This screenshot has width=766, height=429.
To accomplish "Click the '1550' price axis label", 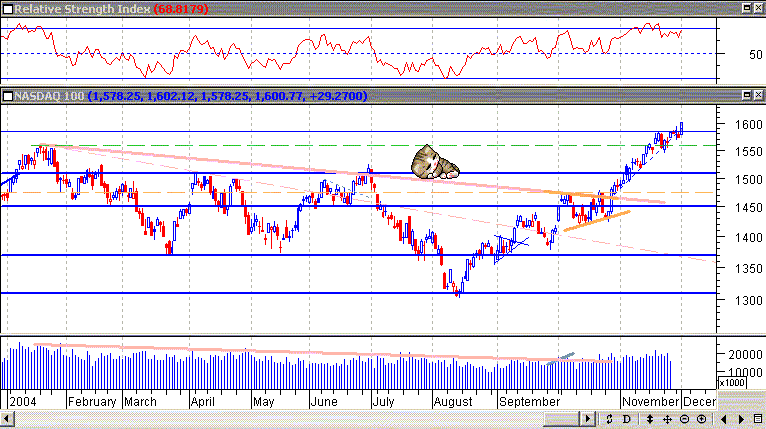I will point(748,152).
